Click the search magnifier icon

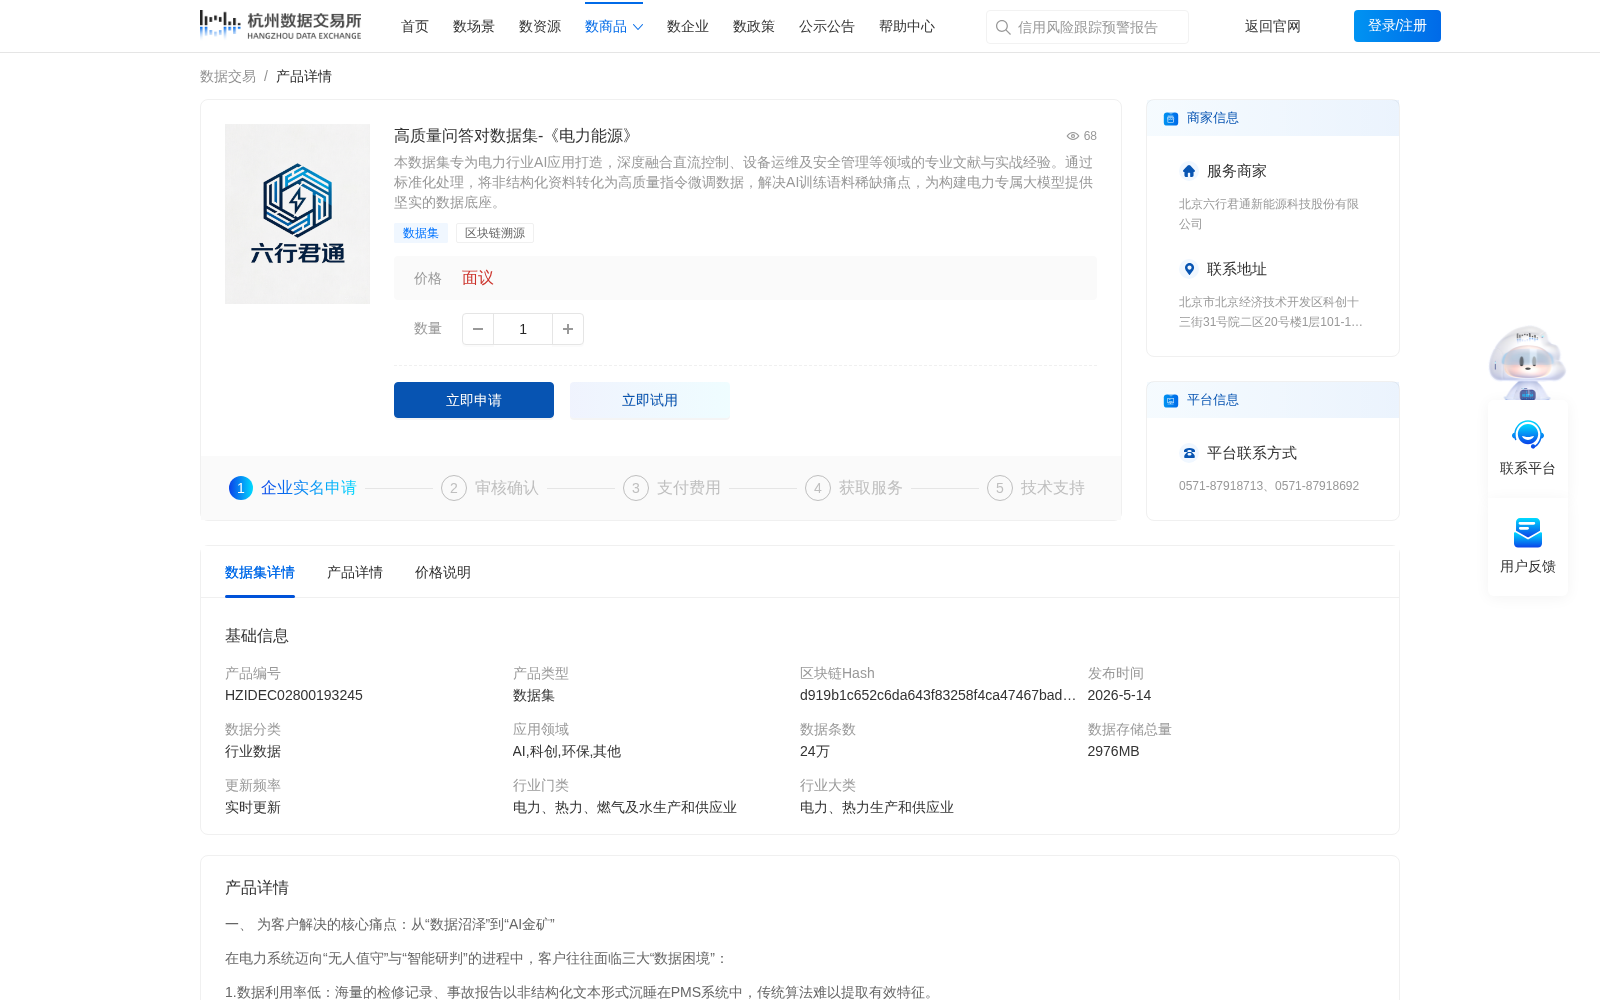click(1003, 27)
